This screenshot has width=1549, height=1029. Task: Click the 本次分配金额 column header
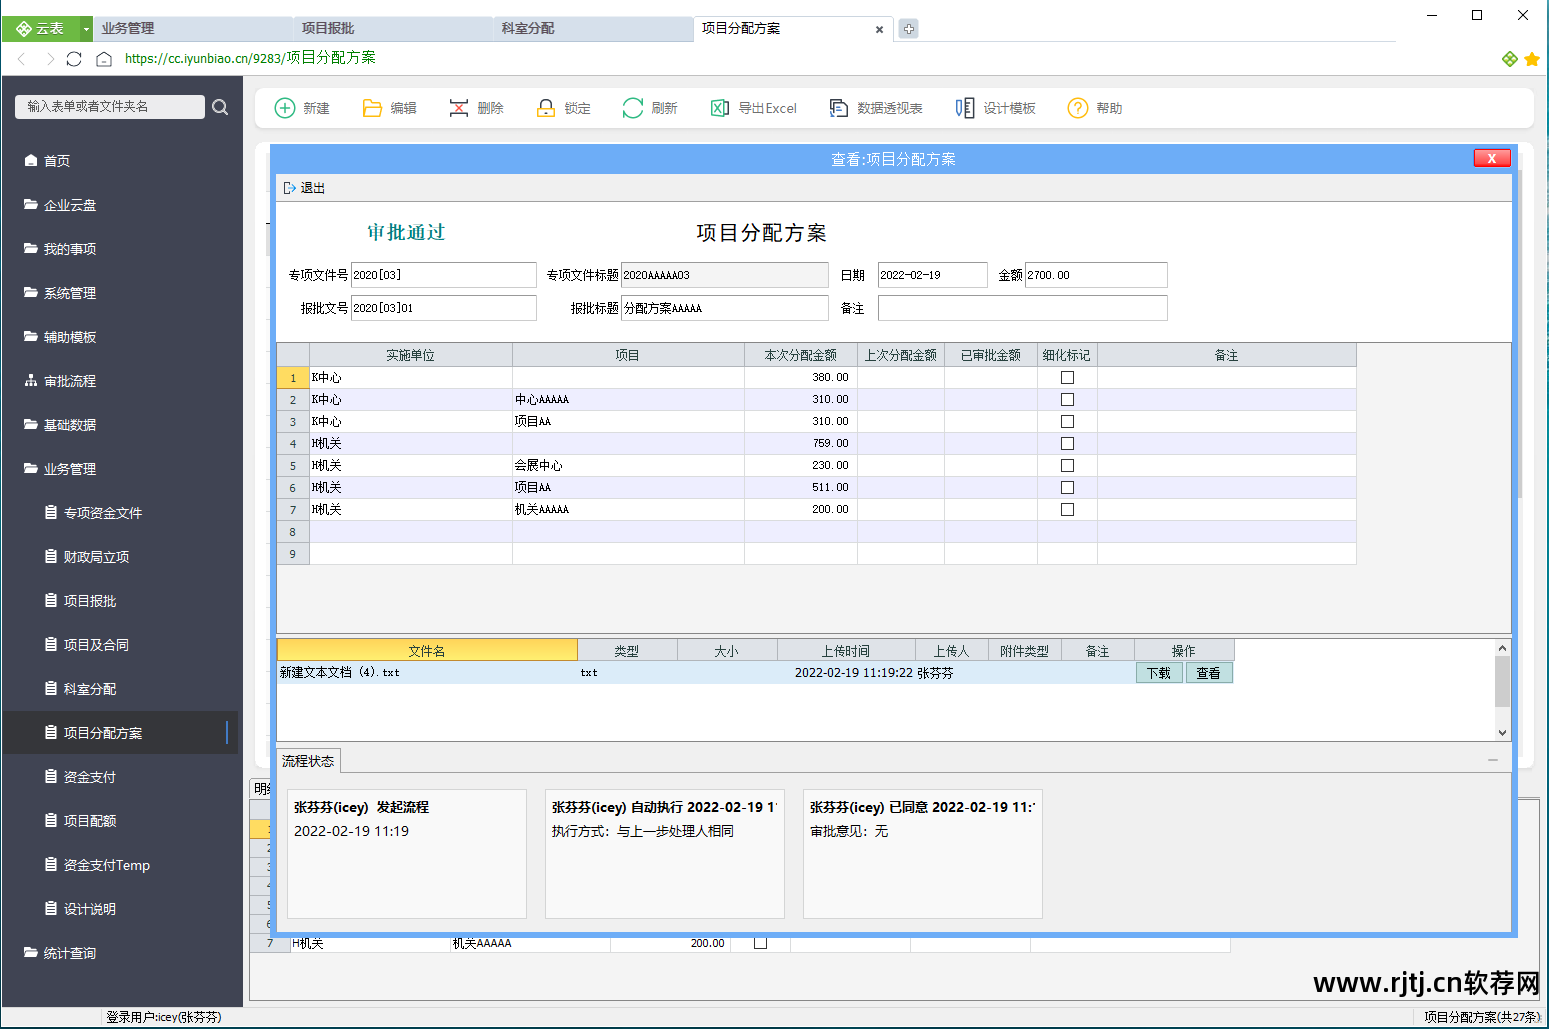tap(801, 355)
